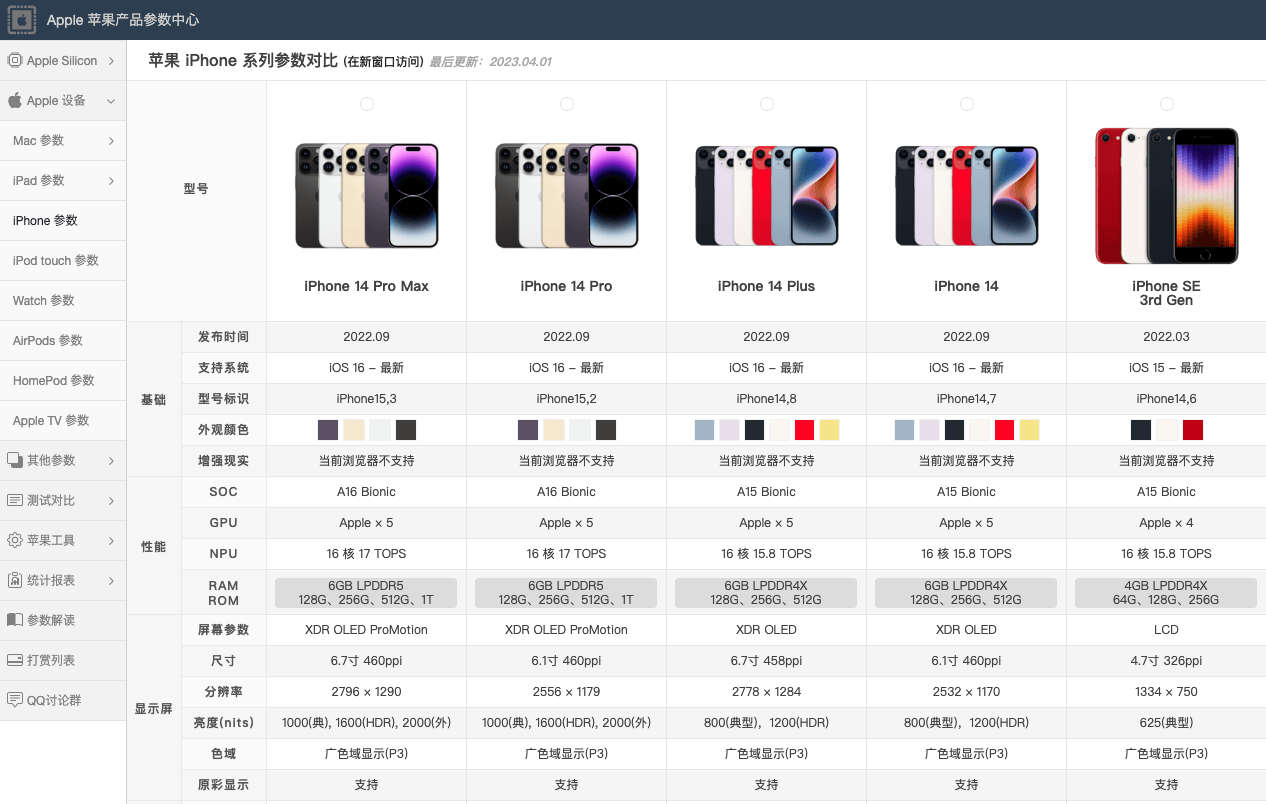Expand the Apple Silicon menu chevron
Screen dimensions: 1266x804
point(111,61)
